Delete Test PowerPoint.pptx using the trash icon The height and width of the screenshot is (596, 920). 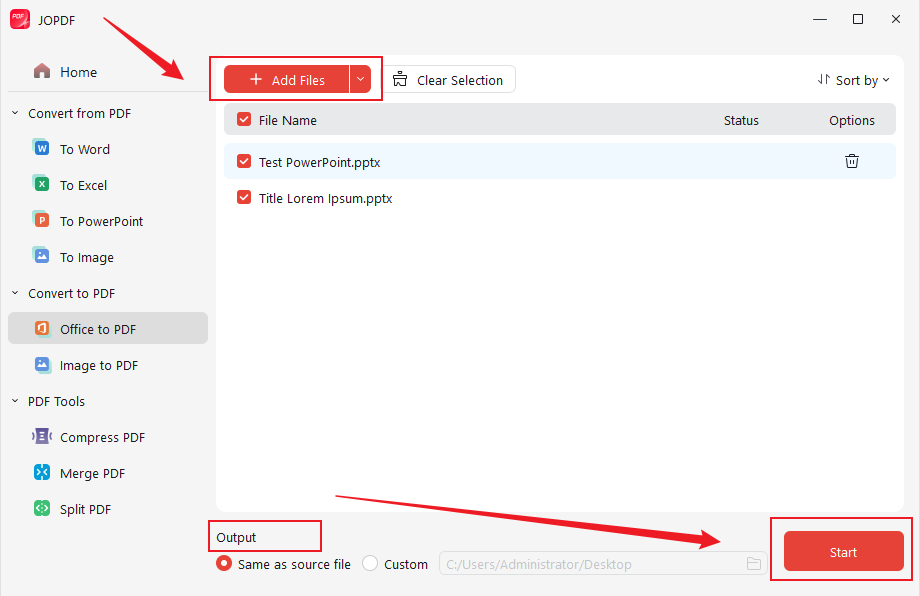point(851,161)
